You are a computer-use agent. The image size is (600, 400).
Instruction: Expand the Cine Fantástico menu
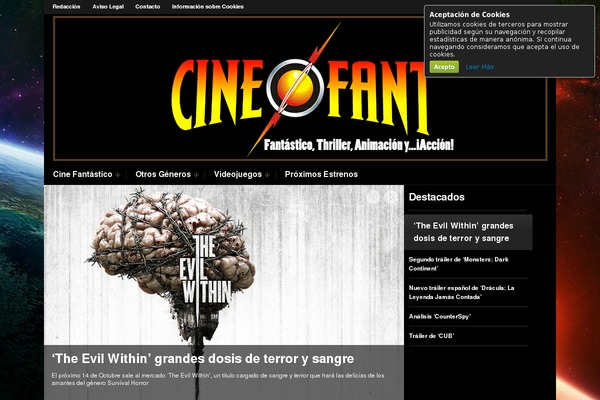pyautogui.click(x=86, y=174)
